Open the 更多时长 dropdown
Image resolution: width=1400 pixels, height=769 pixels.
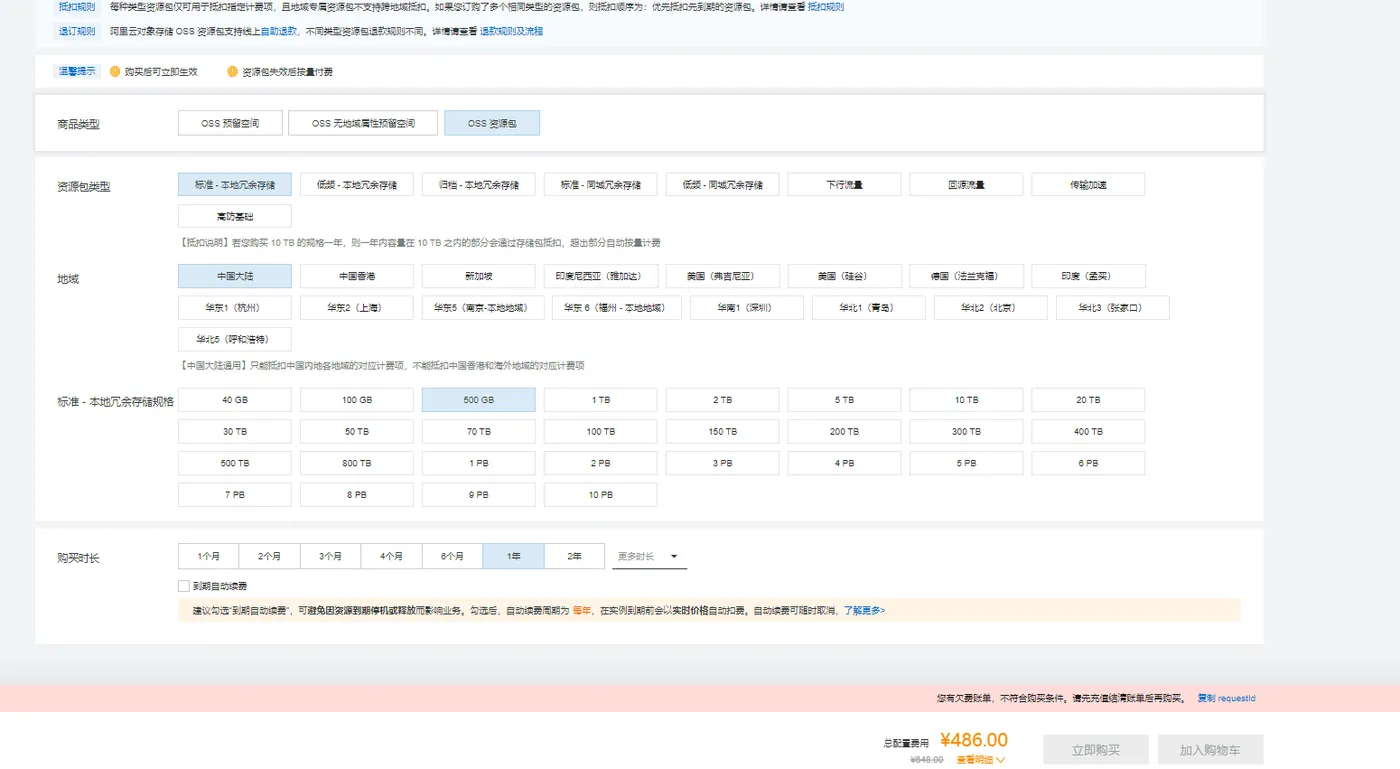click(x=649, y=556)
